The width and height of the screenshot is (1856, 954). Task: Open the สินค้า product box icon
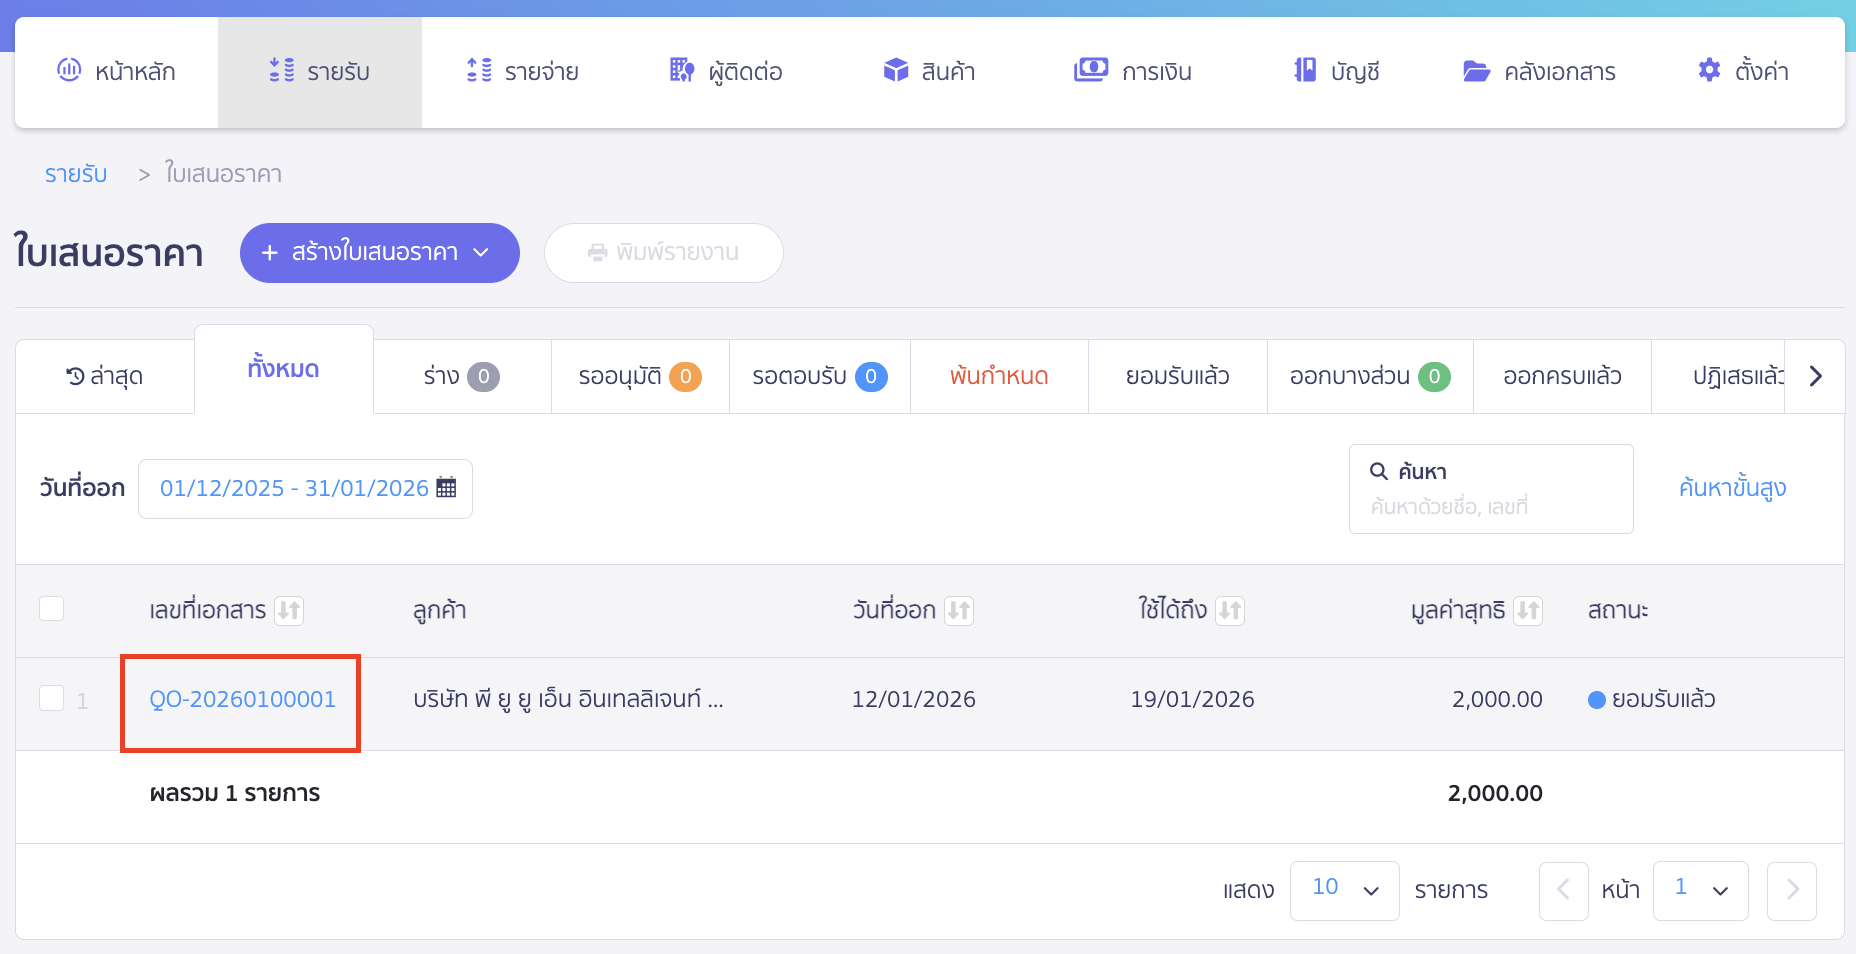point(896,71)
